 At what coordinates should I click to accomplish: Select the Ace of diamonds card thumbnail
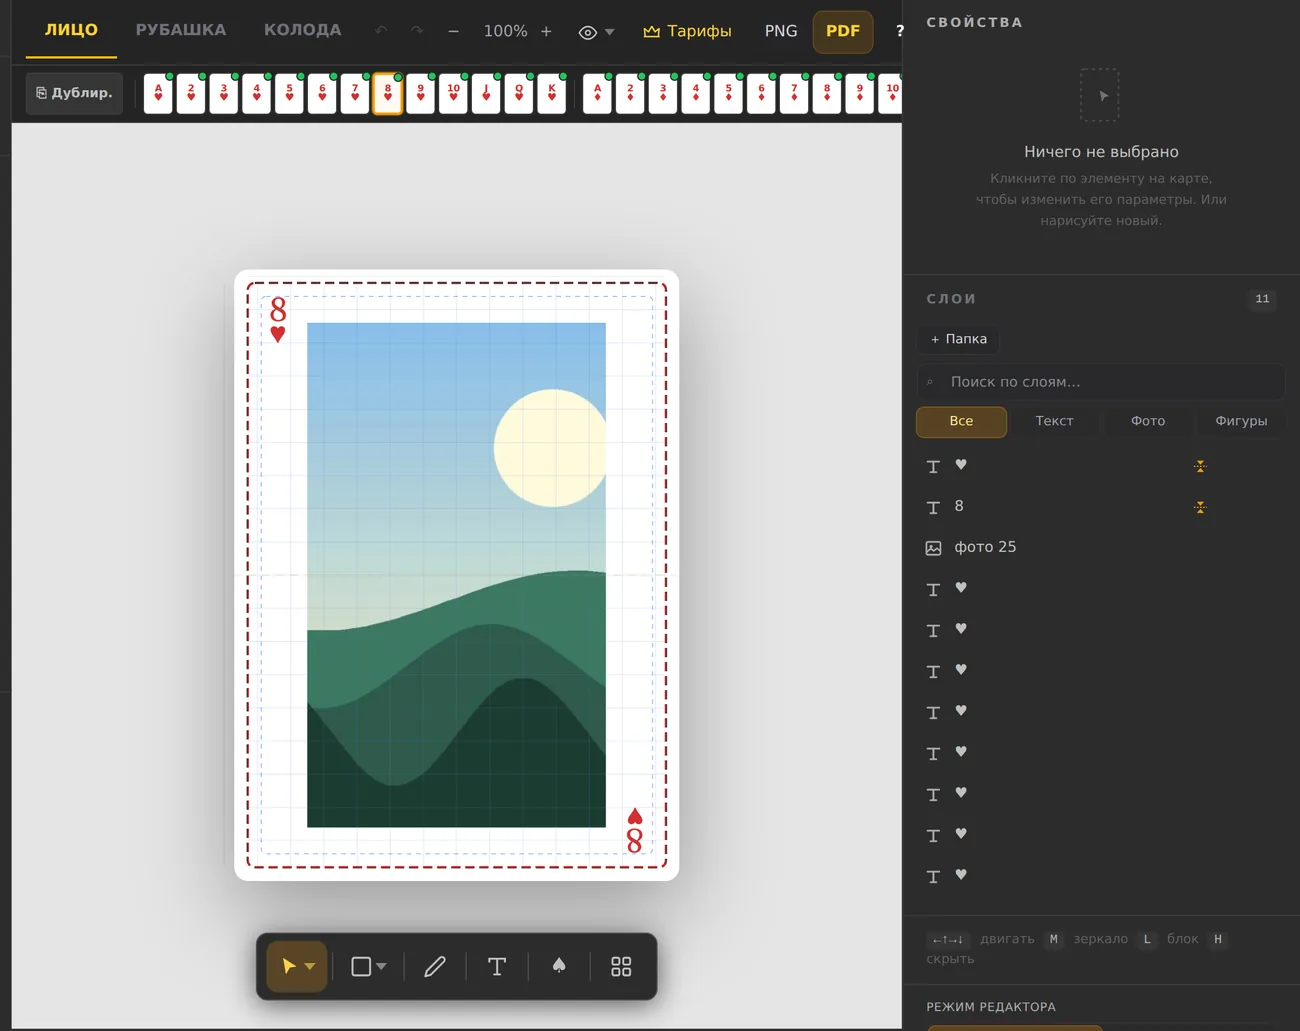[597, 93]
